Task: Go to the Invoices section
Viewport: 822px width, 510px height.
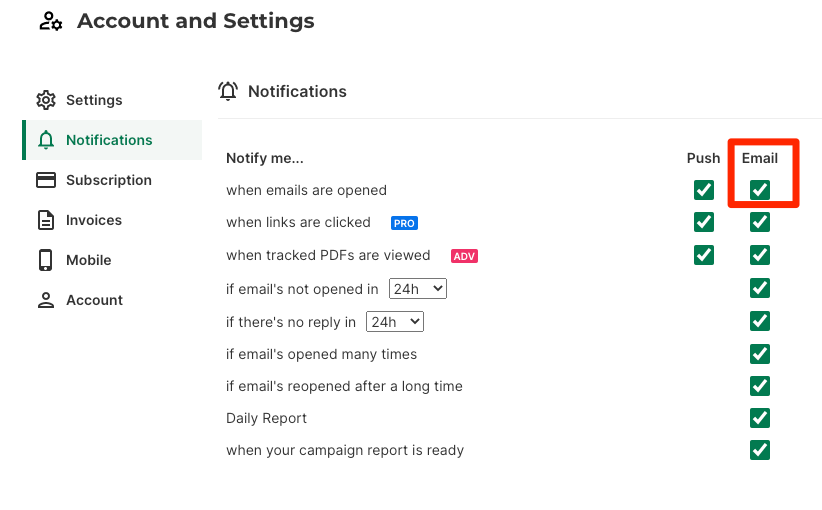Action: (x=94, y=220)
